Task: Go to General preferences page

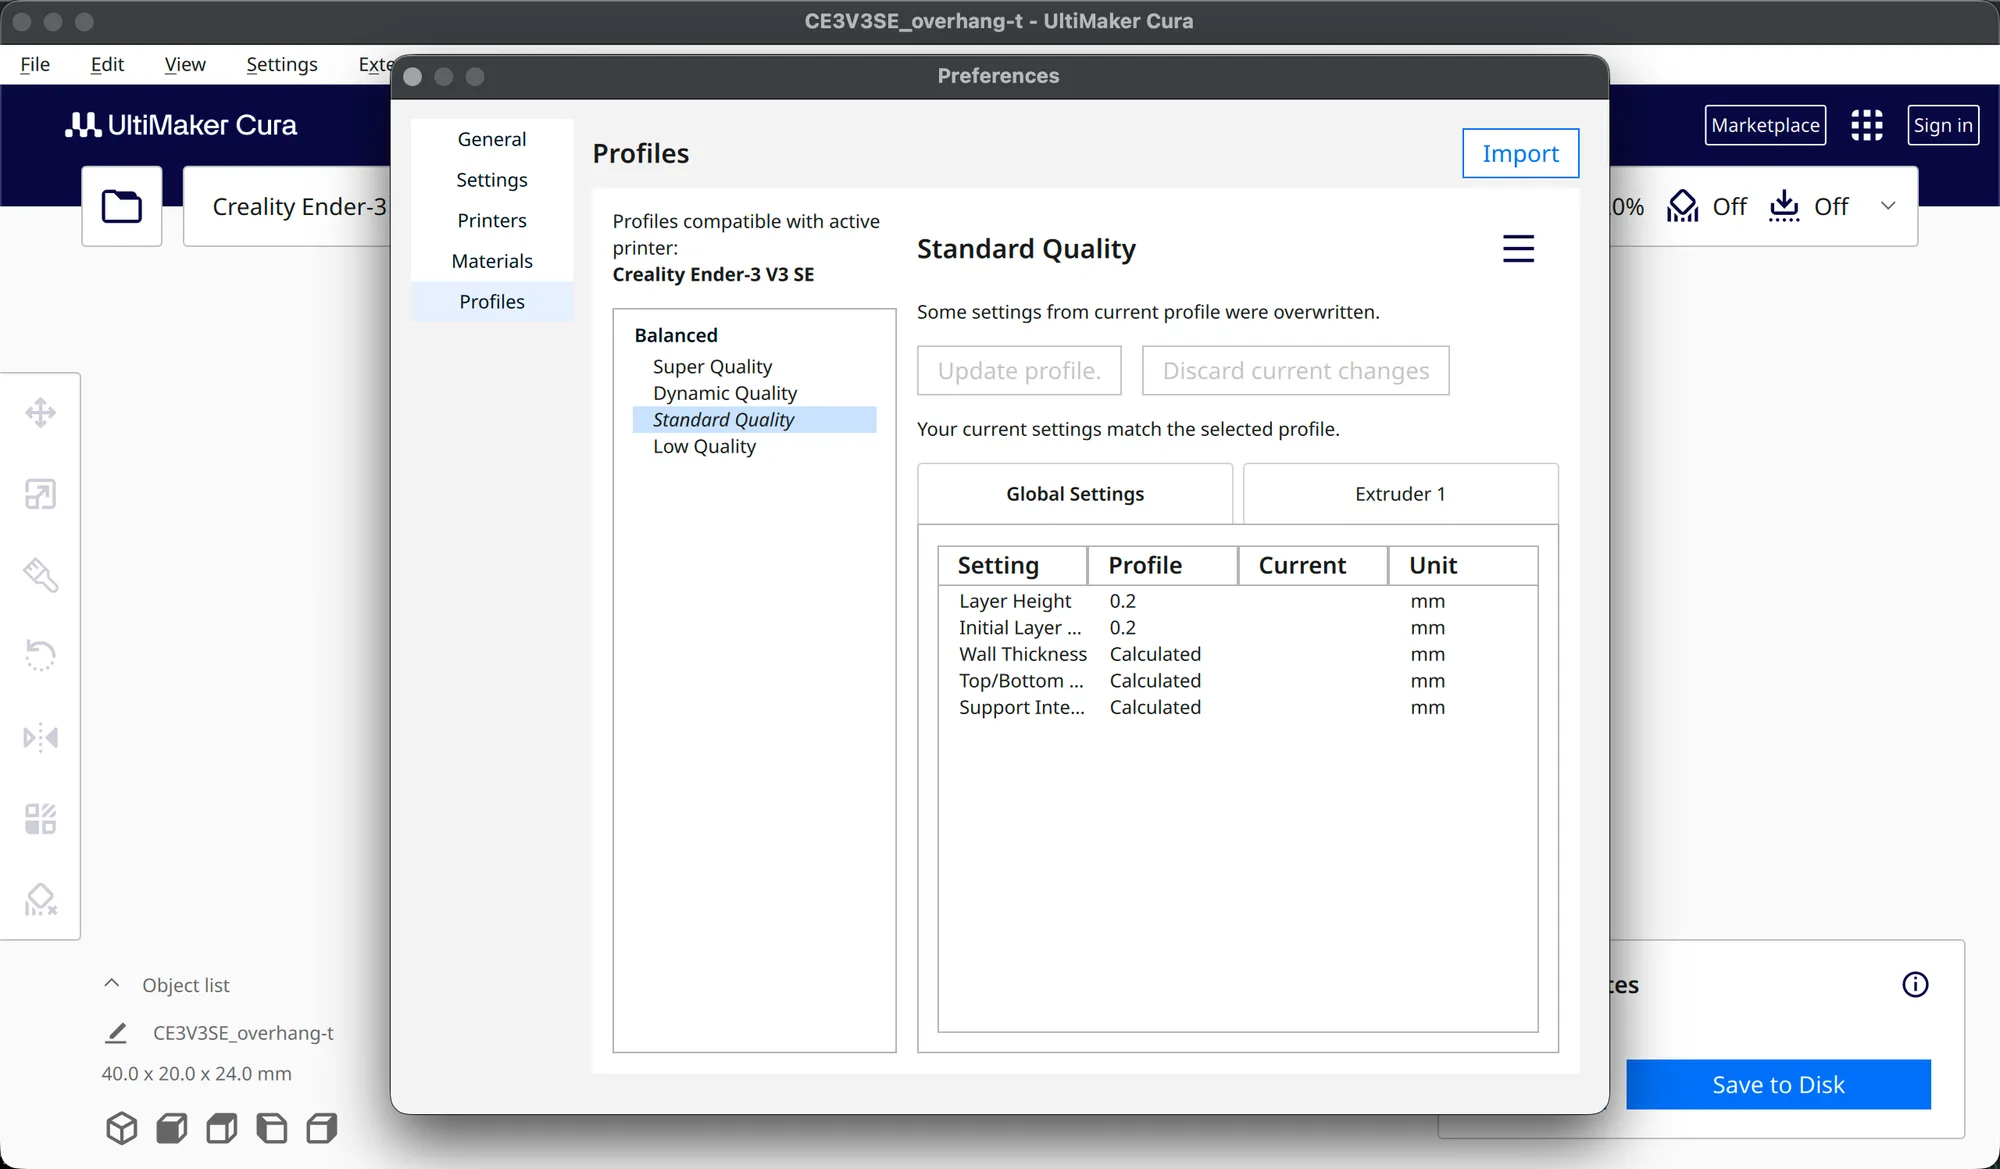Action: [492, 139]
